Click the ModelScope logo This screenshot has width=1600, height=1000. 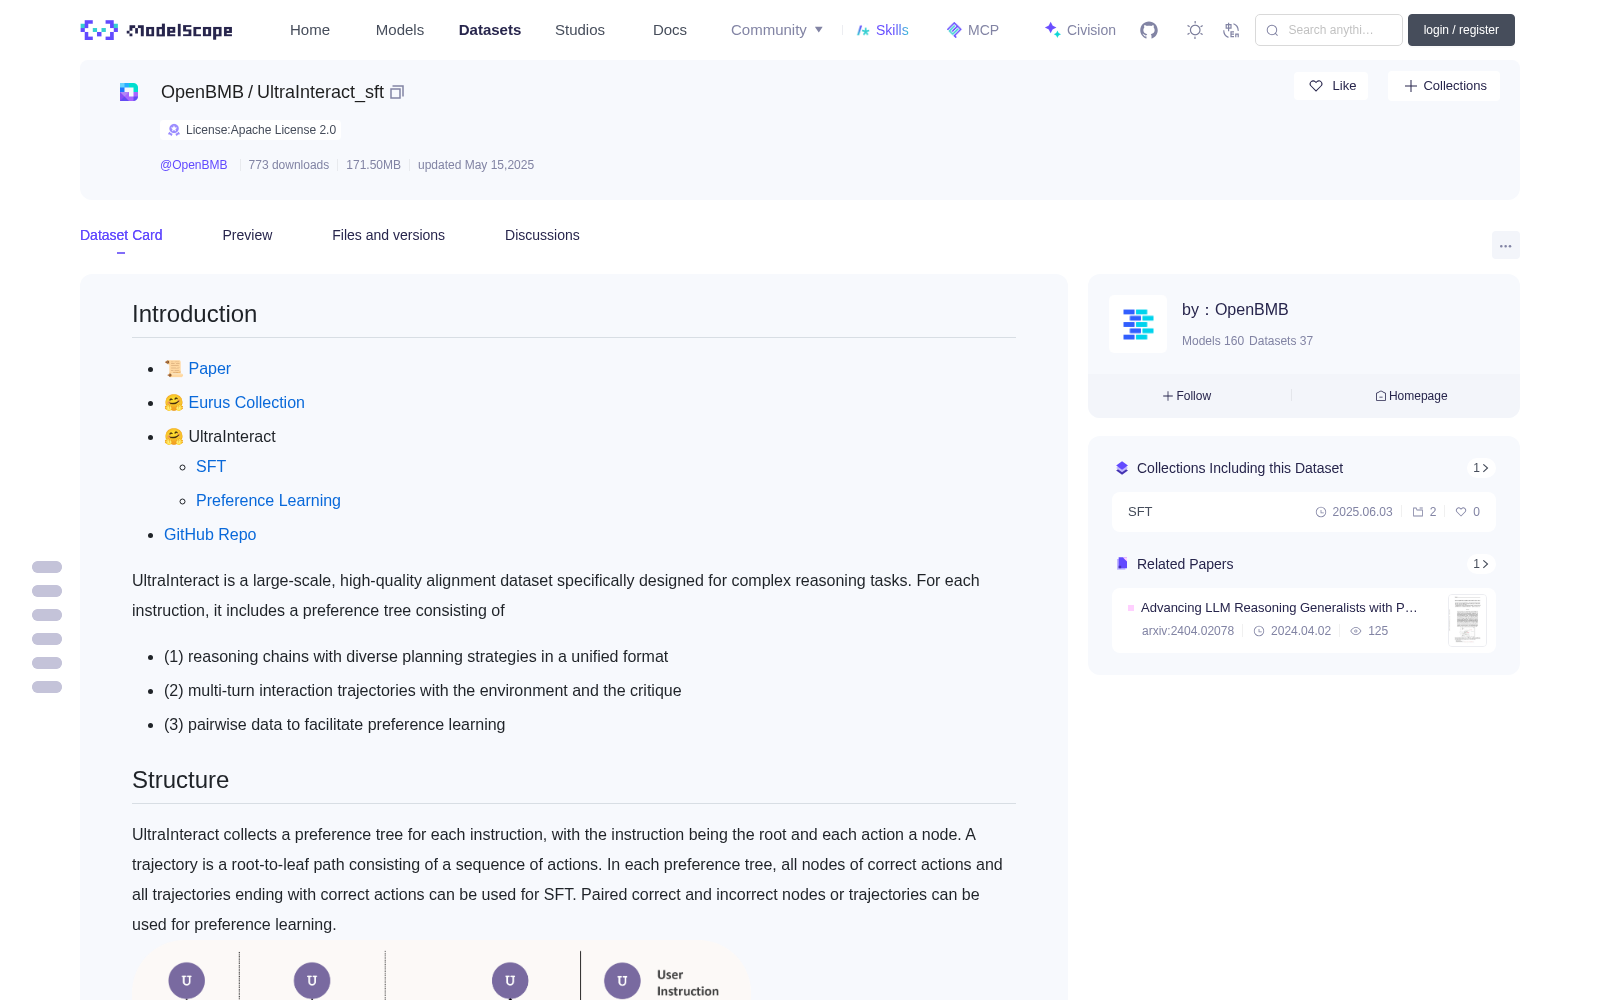click(156, 30)
